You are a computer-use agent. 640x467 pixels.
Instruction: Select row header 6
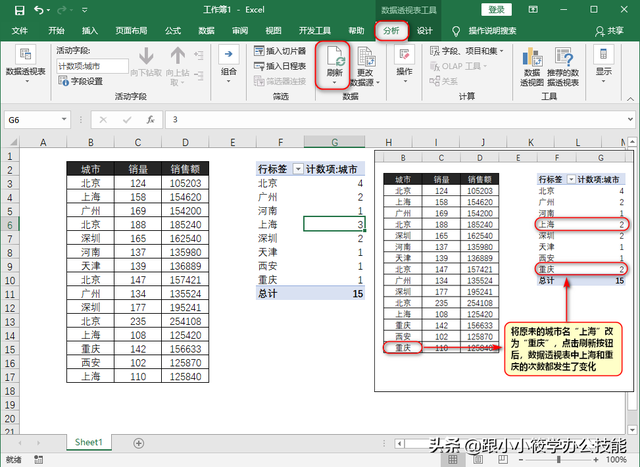[10, 225]
